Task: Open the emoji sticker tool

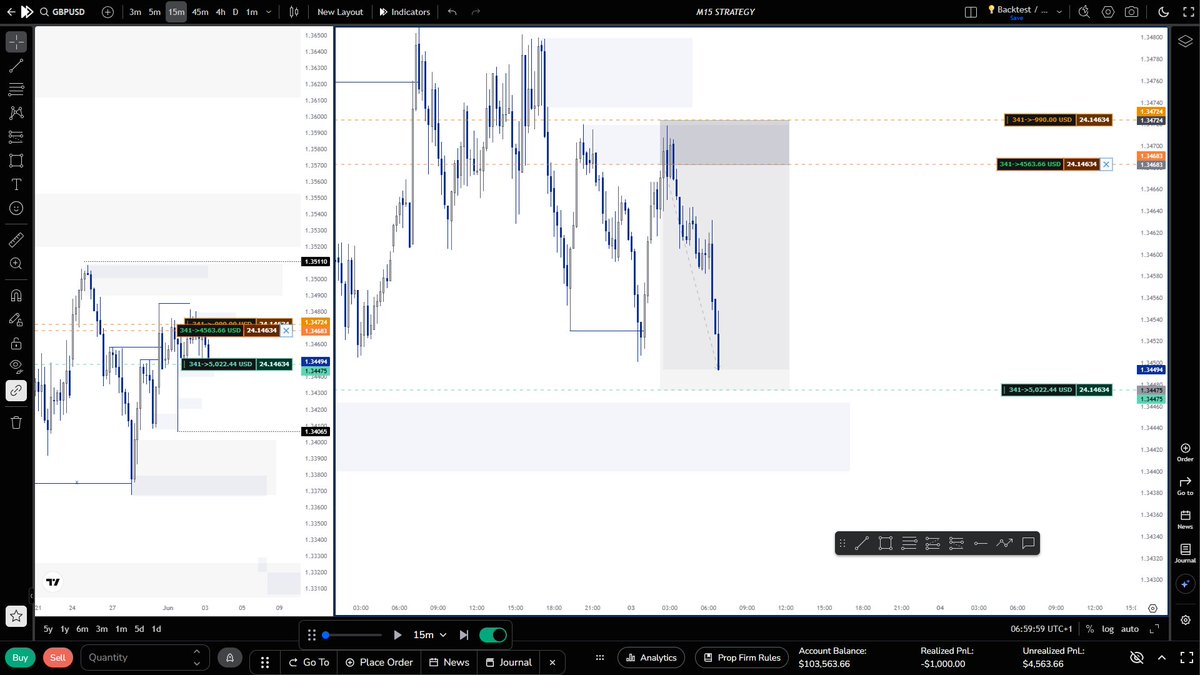Action: click(16, 208)
